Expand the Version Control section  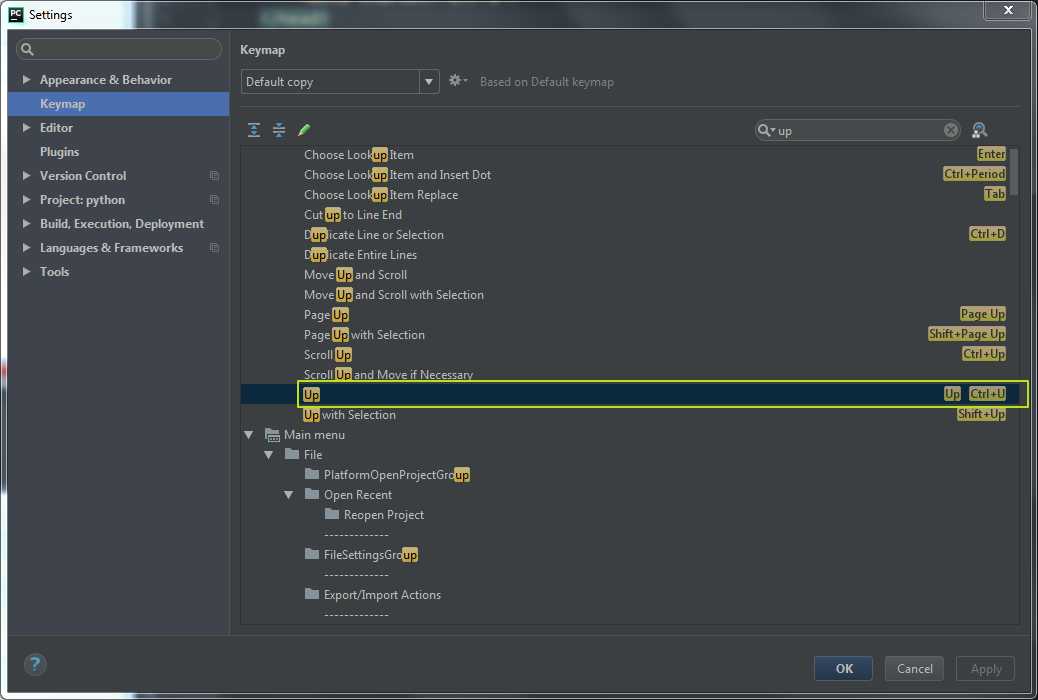[x=26, y=175]
